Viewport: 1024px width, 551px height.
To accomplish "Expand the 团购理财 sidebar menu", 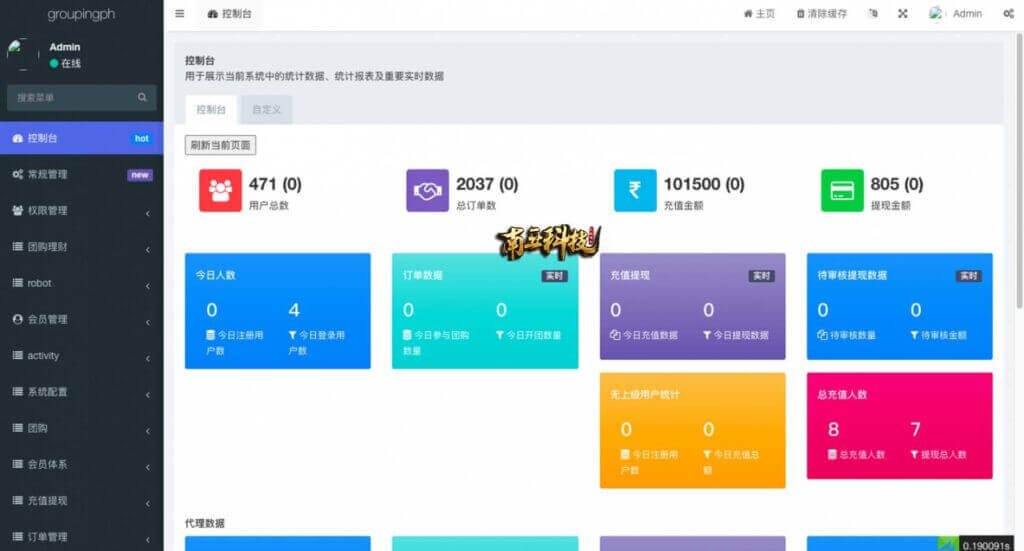I will tap(80, 247).
